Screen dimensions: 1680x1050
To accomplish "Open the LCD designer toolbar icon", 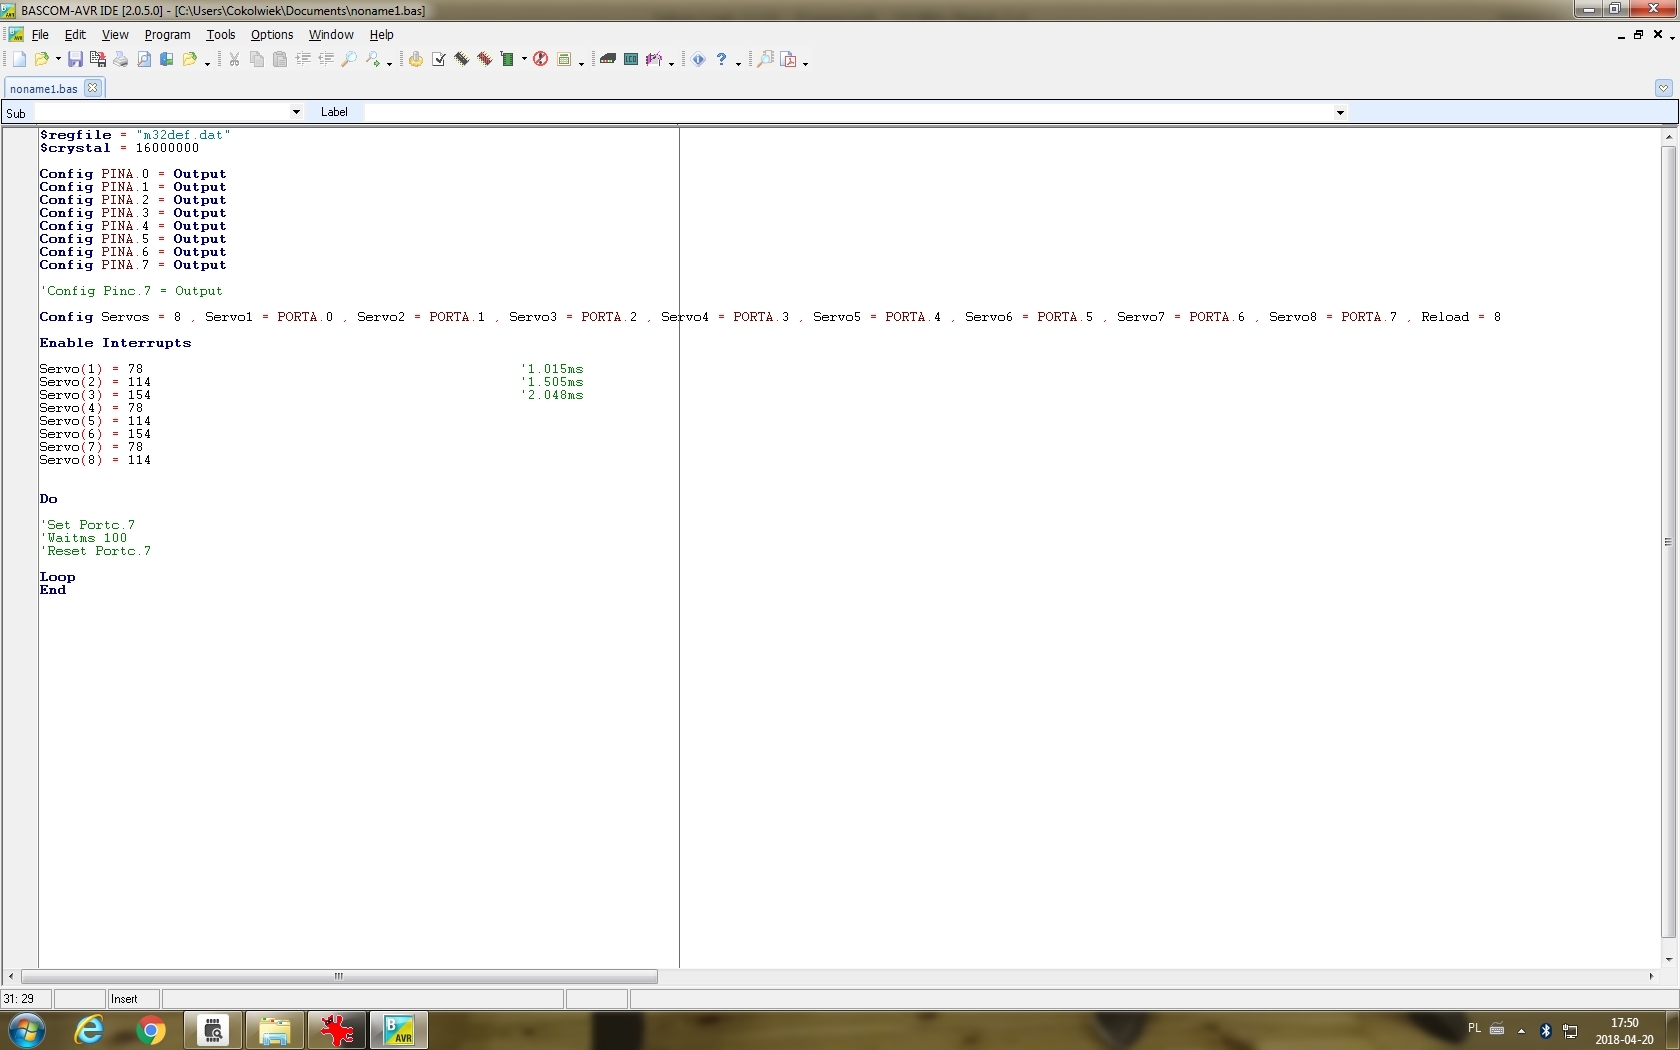I will (631, 60).
